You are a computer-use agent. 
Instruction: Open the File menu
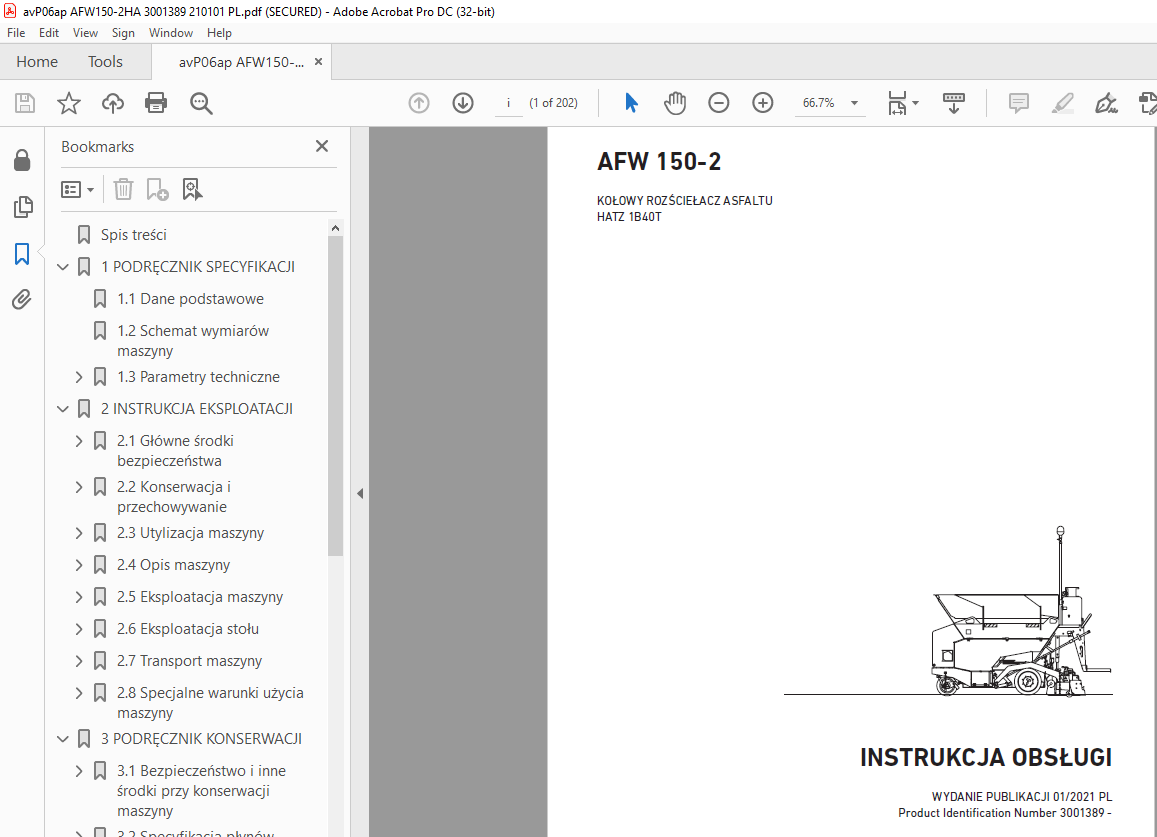(x=15, y=32)
